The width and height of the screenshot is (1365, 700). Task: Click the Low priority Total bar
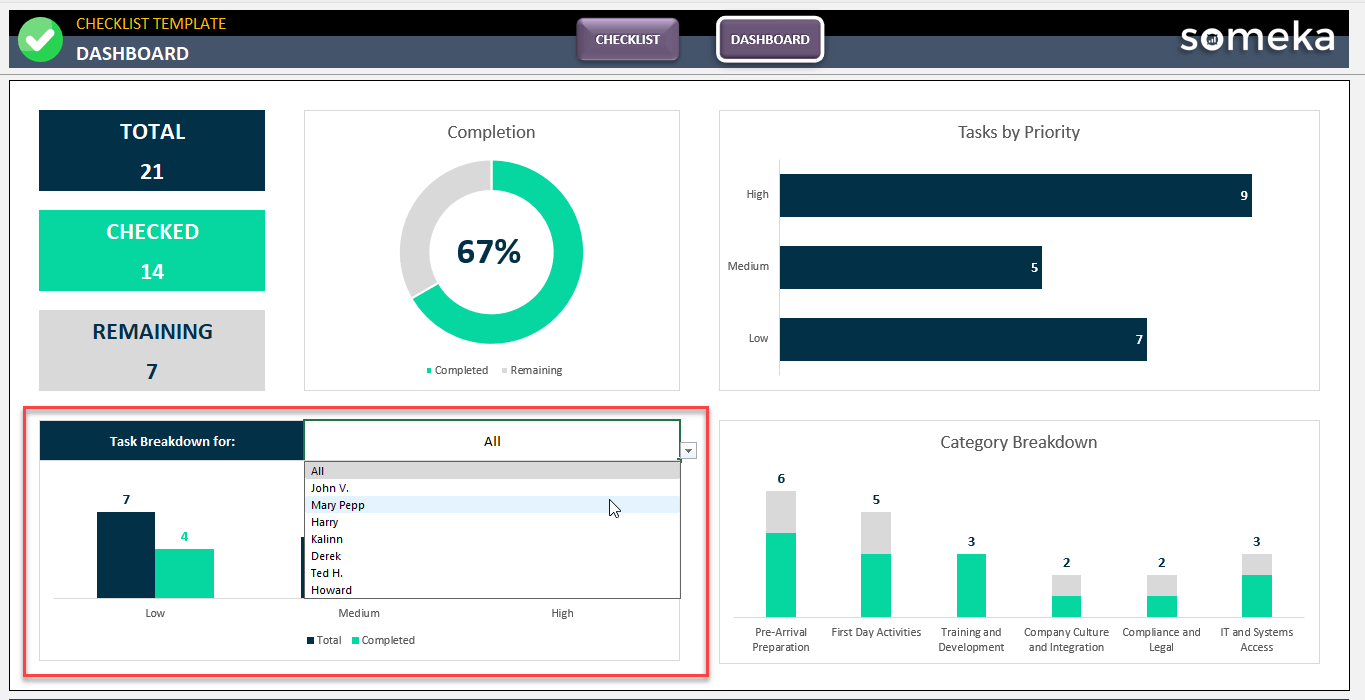coord(126,555)
